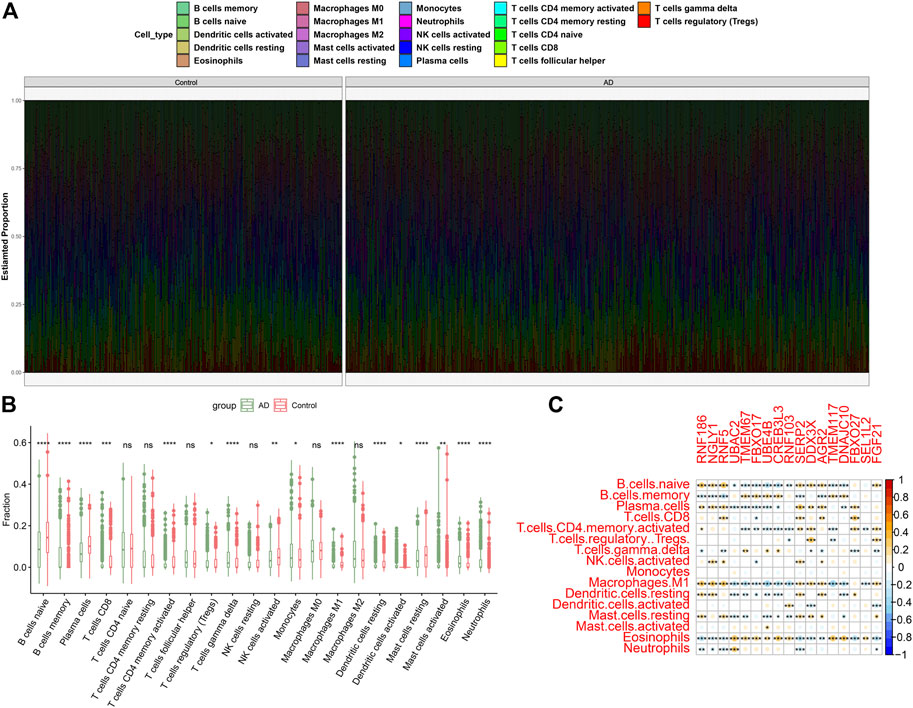The image size is (913, 708).
Task: Click the 'Dendritic cells activated' legend label in panel A
Action: tap(243, 34)
